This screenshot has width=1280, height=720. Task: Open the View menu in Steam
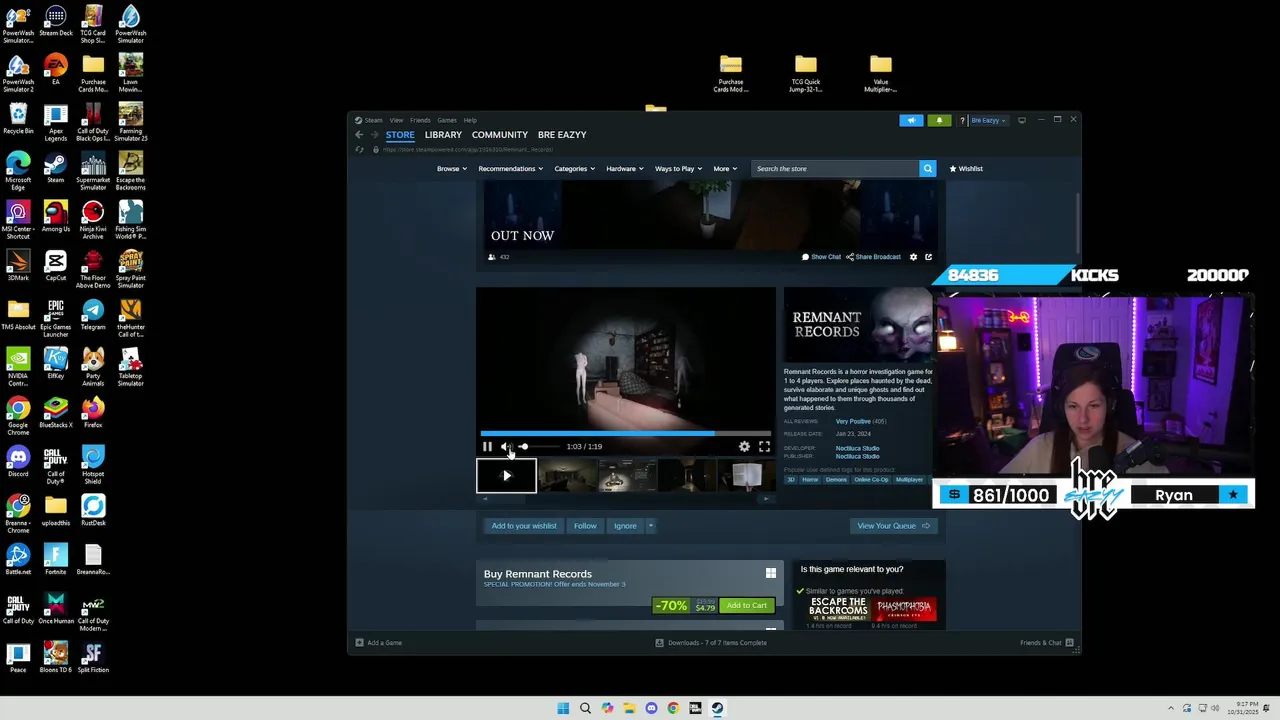[x=396, y=120]
